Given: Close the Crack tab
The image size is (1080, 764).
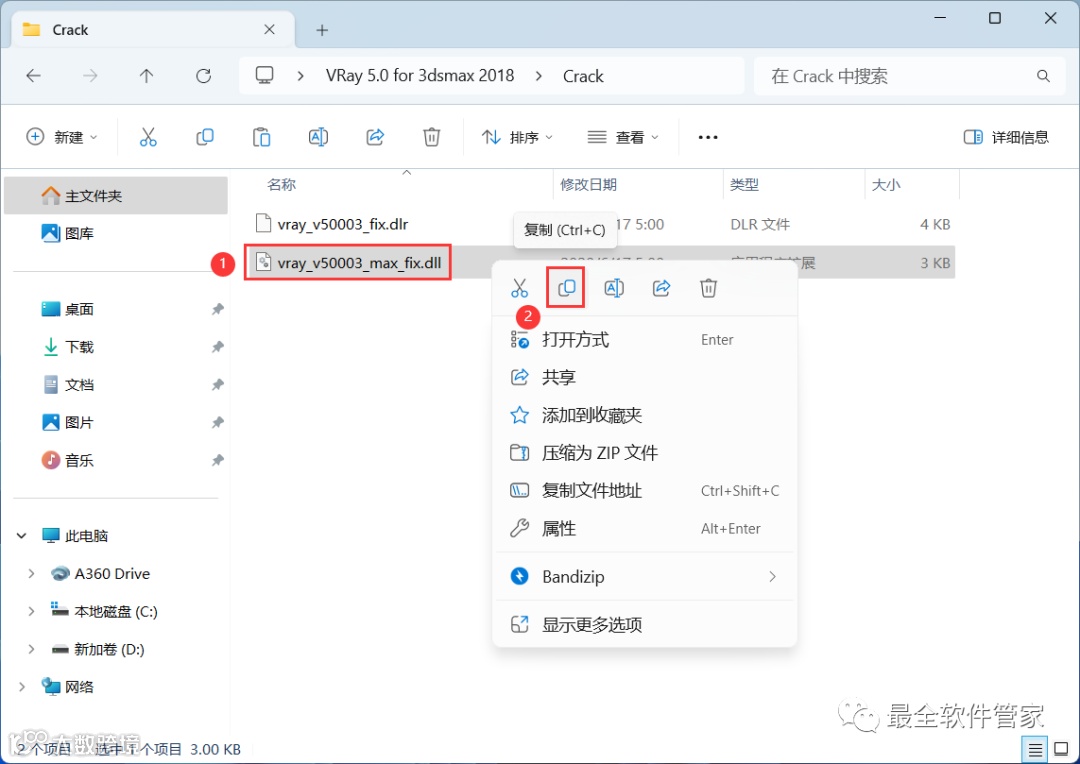Looking at the screenshot, I should 269,30.
